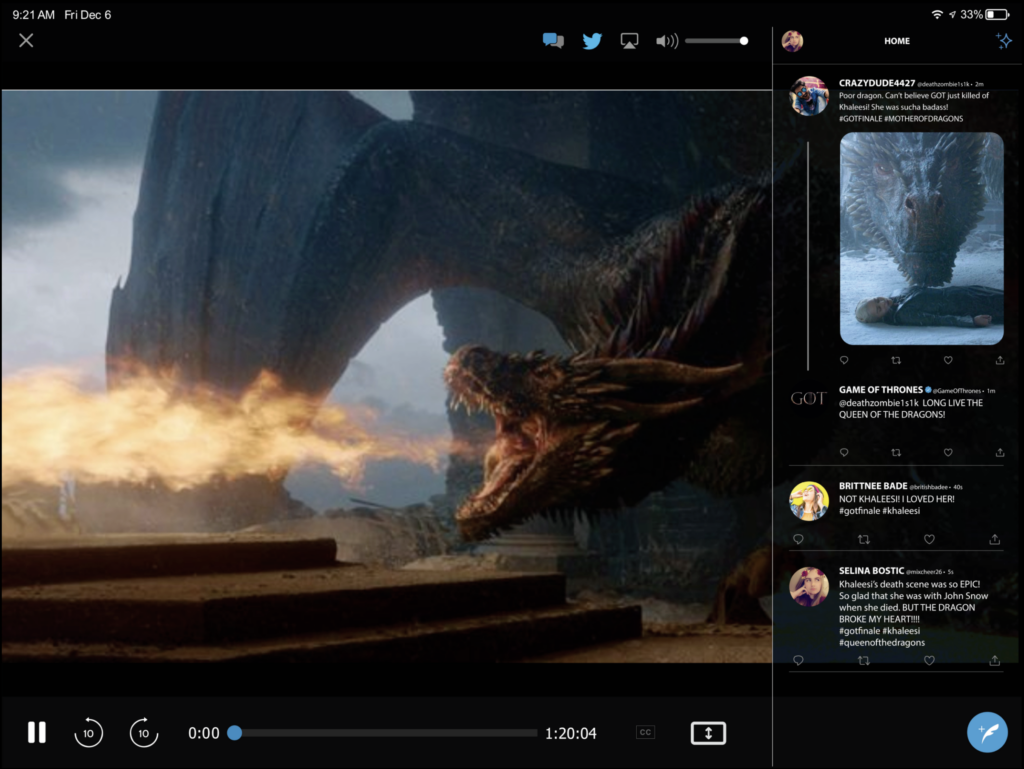Tap the #queenofthedragons hashtag

[882, 642]
